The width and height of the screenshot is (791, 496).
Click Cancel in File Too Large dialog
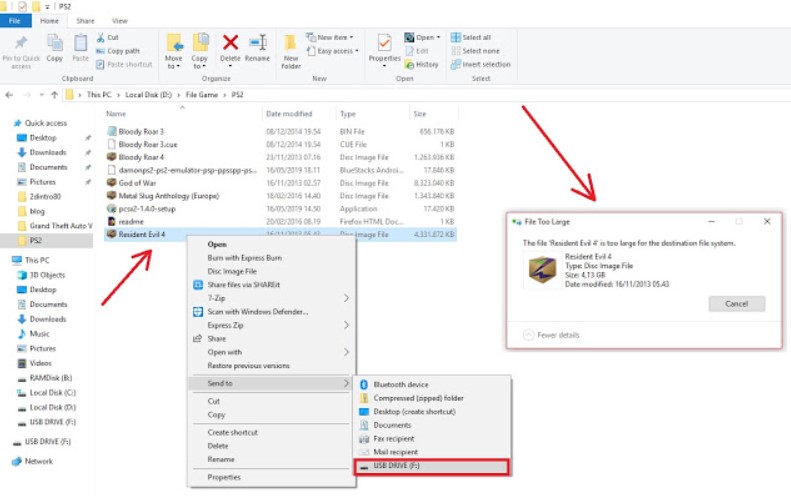pyautogui.click(x=737, y=304)
